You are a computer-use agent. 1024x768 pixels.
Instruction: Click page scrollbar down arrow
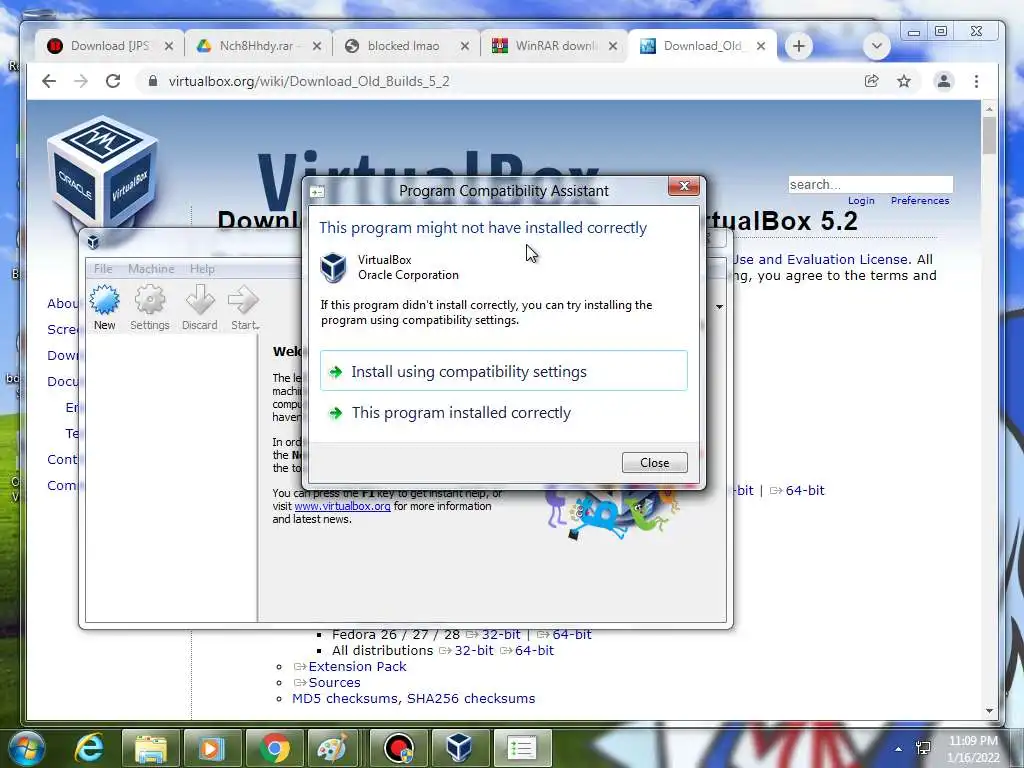[989, 711]
